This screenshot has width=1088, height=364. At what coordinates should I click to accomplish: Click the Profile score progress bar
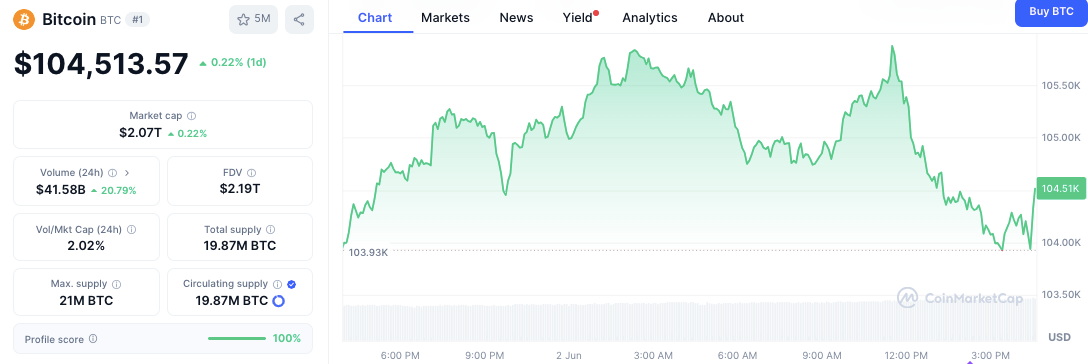point(237,339)
